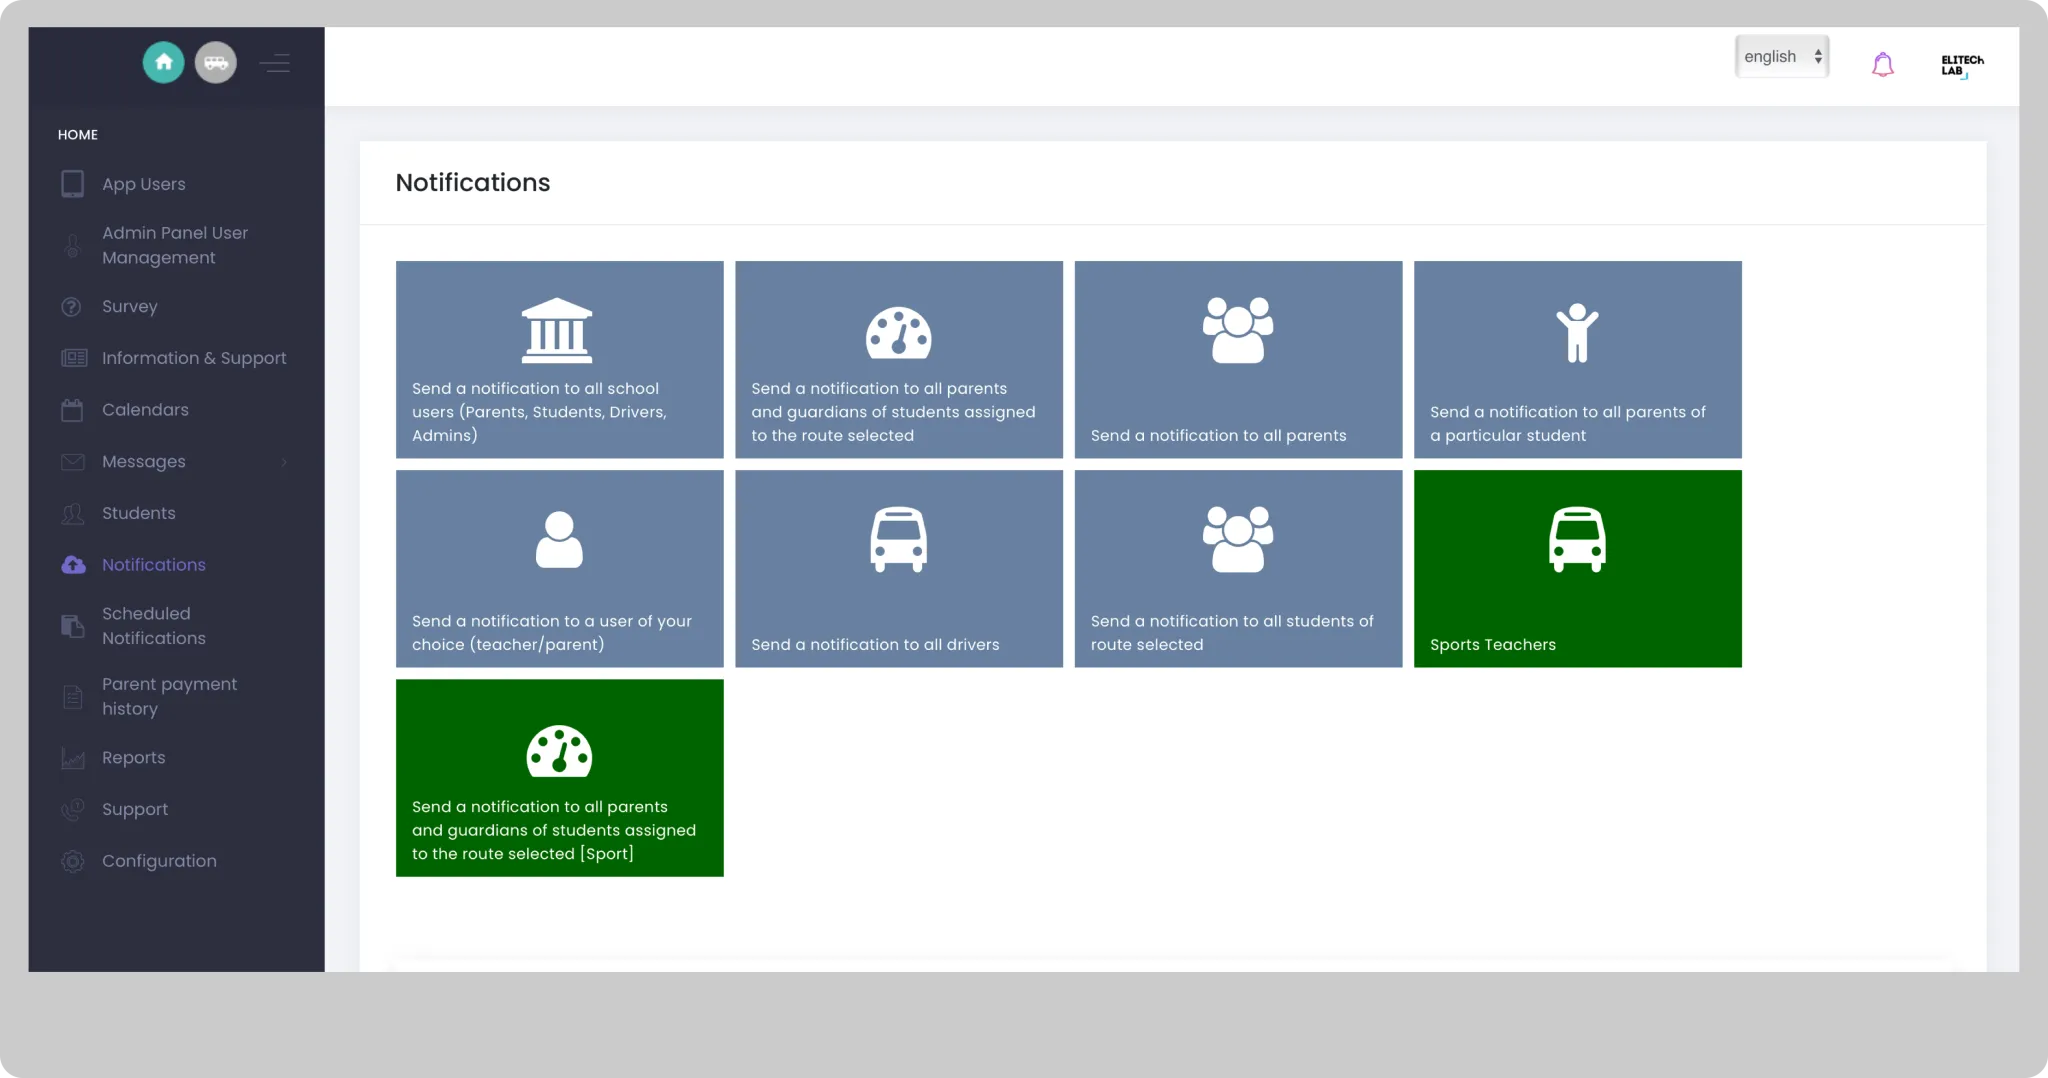Select the Calendars sidebar item
Viewport: 2048px width, 1078px height.
pos(144,410)
